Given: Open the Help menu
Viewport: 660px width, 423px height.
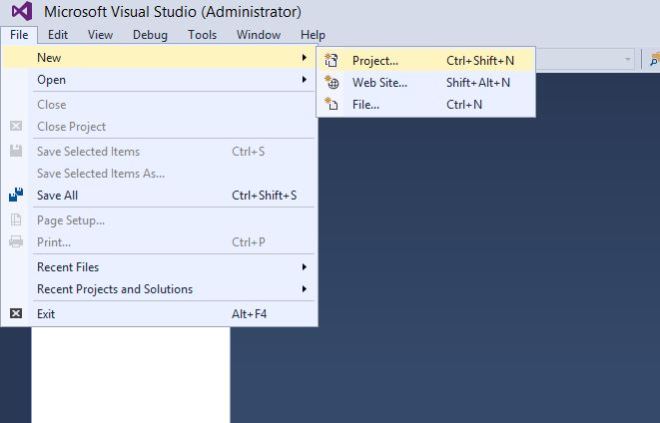Looking at the screenshot, I should (313, 35).
